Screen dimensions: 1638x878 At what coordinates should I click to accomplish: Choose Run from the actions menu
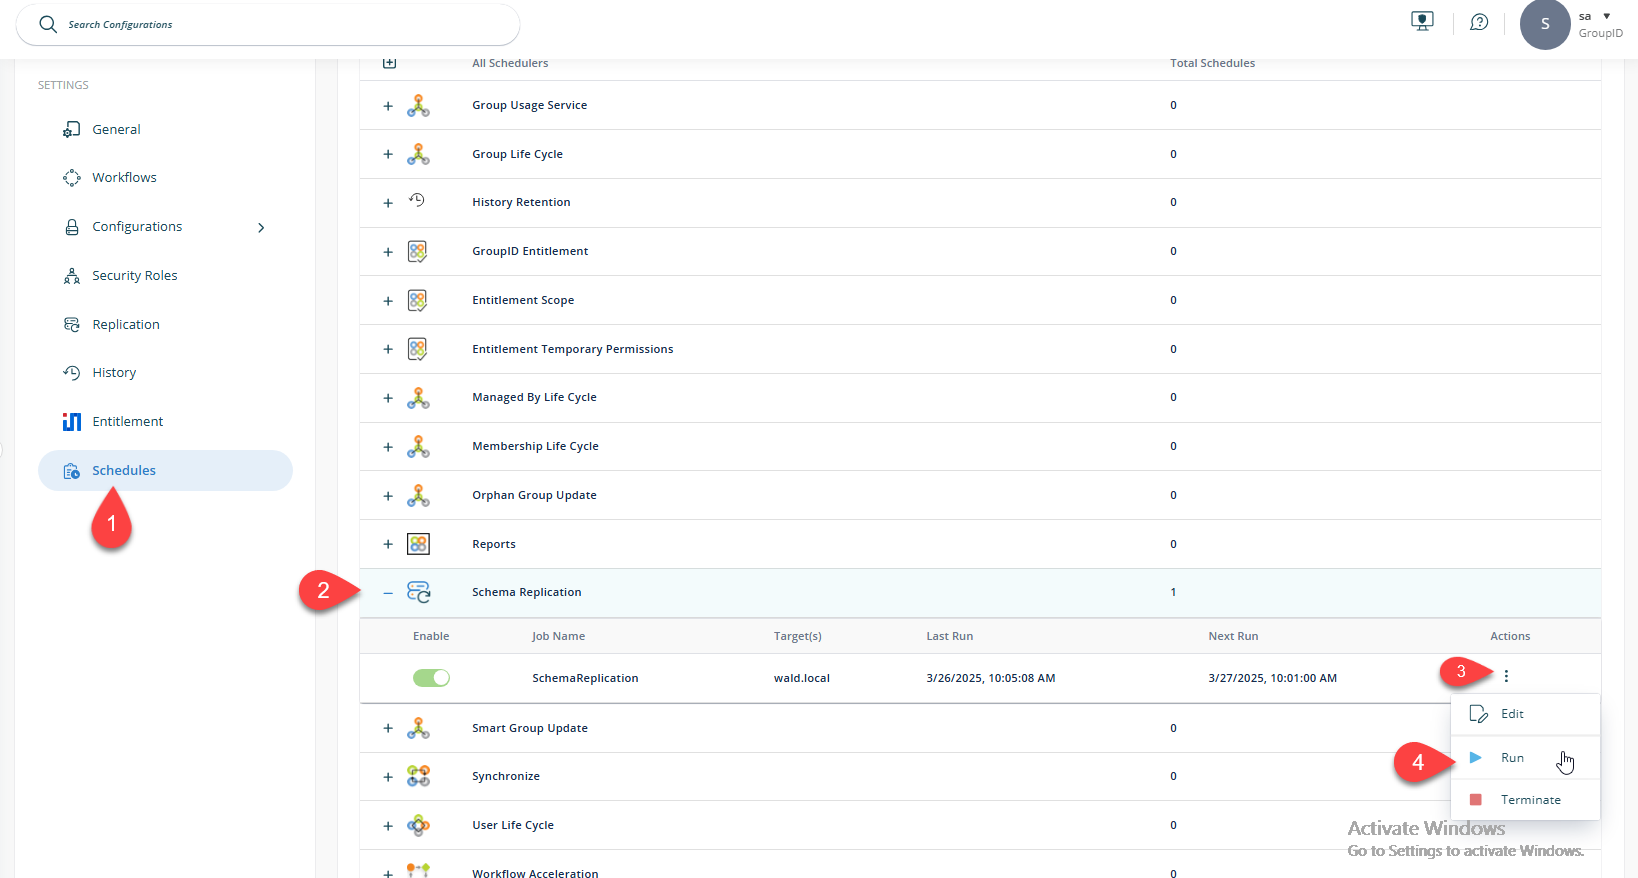[x=1525, y=757]
